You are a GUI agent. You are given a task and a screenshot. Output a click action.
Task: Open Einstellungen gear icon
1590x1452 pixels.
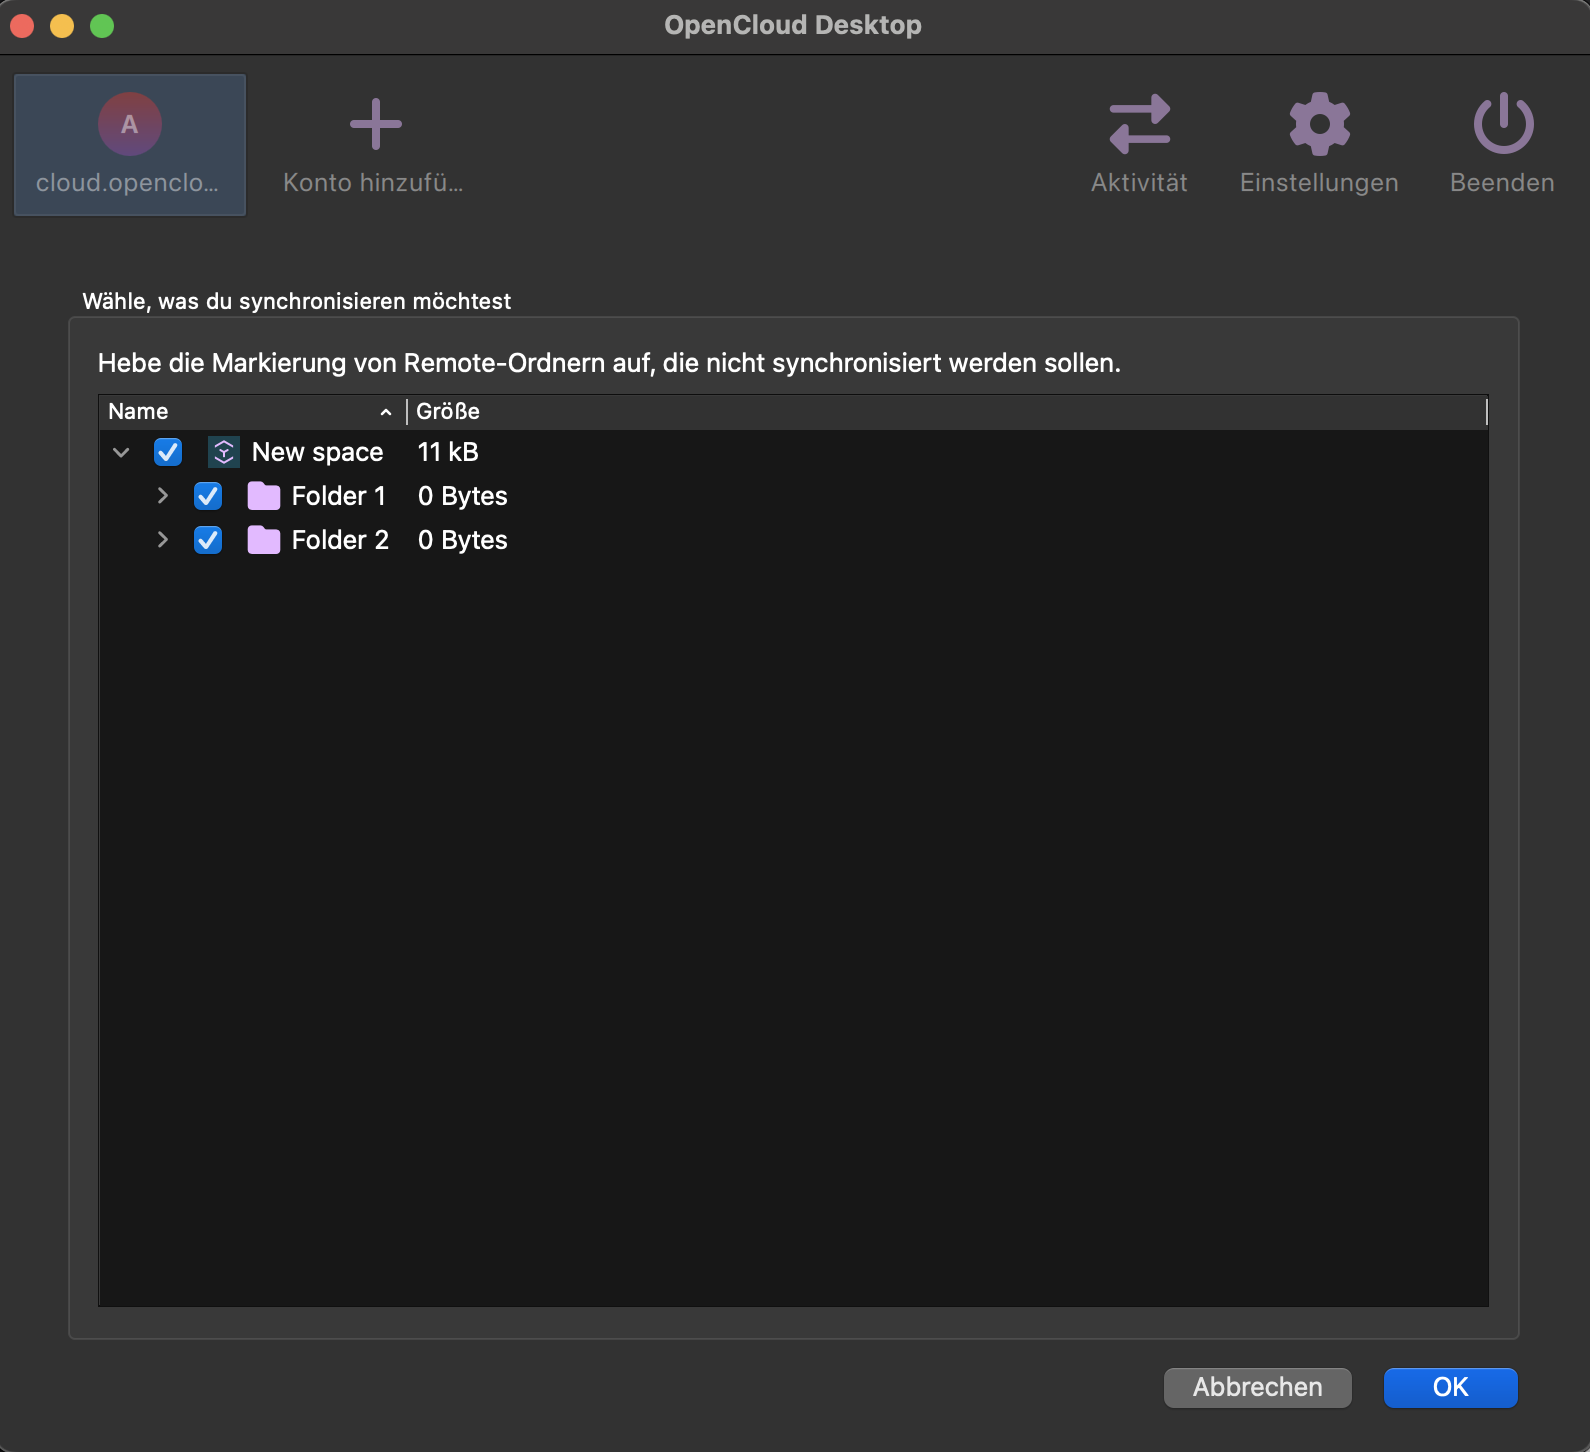point(1319,124)
